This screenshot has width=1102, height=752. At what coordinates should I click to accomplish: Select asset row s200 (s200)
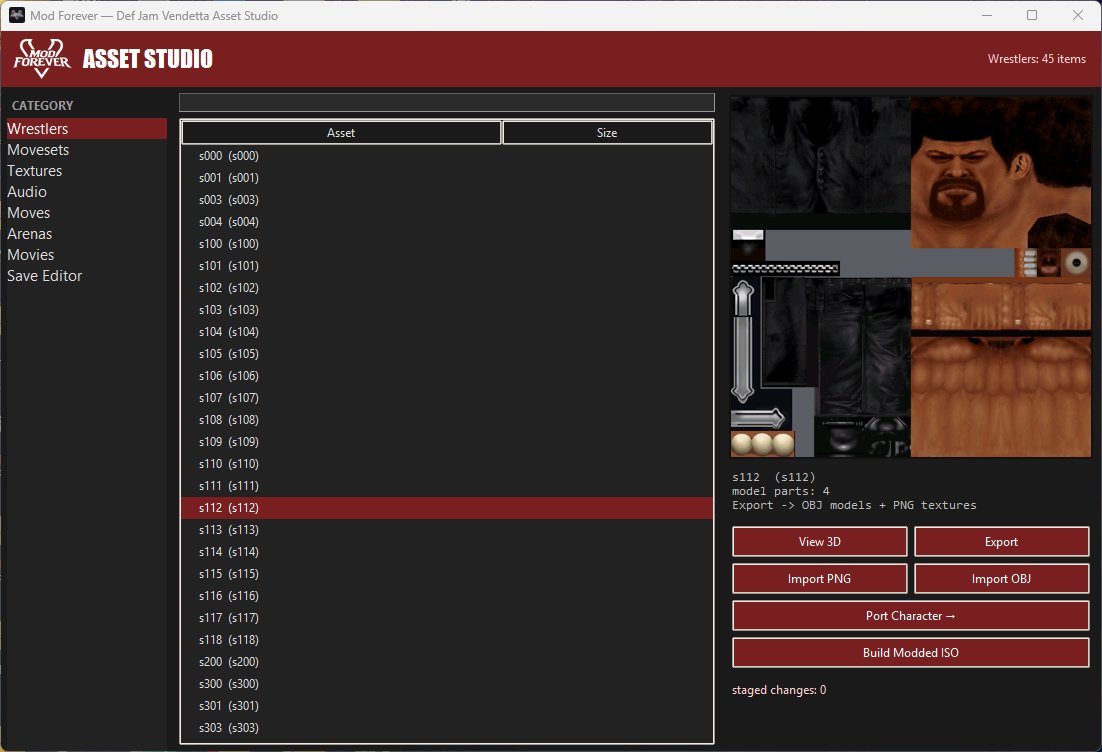(447, 662)
